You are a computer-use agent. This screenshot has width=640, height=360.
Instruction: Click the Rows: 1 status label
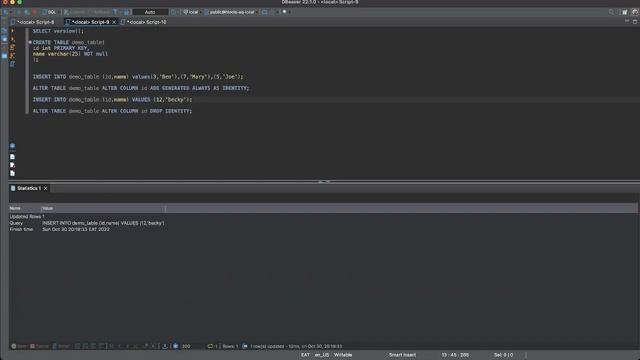tap(230, 346)
